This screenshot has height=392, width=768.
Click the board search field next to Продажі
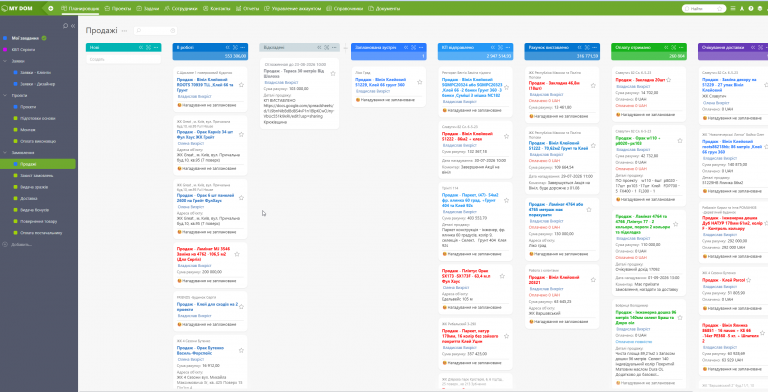(155, 31)
